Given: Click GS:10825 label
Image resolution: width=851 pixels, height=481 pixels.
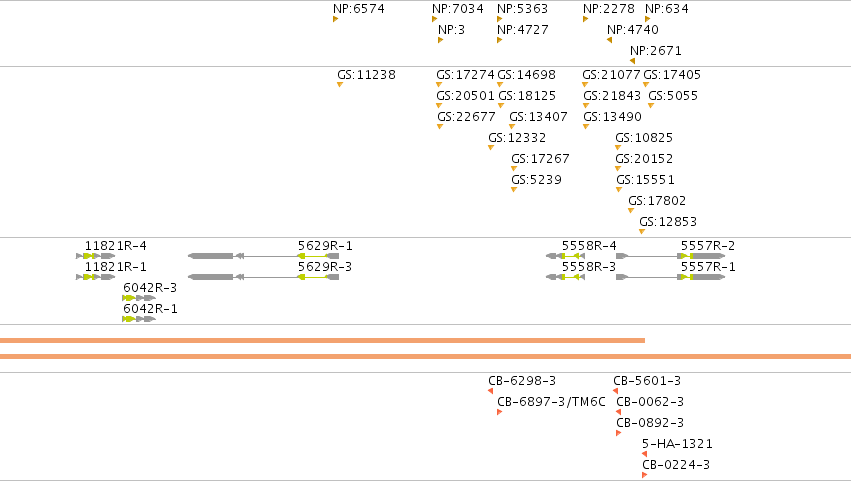Looking at the screenshot, I should [644, 138].
